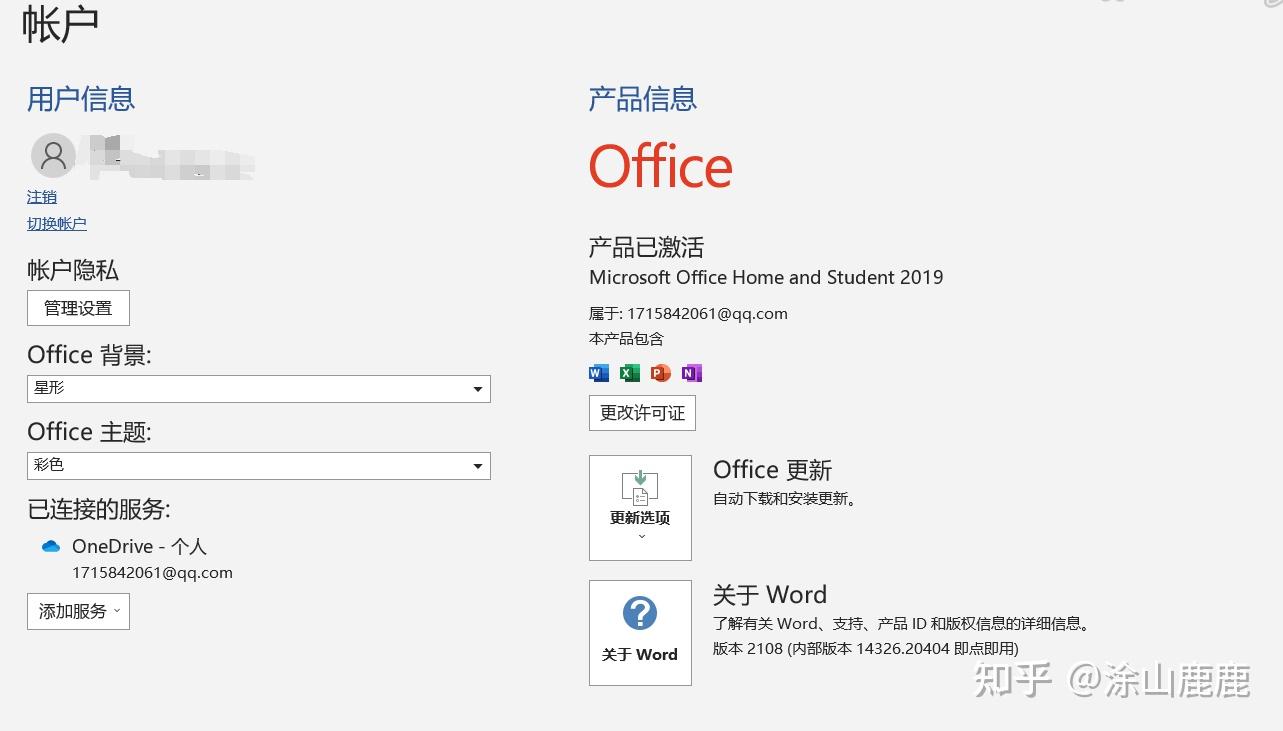The height and width of the screenshot is (731, 1283).
Task: Open the 更新选项 update options button
Action: pyautogui.click(x=640, y=508)
